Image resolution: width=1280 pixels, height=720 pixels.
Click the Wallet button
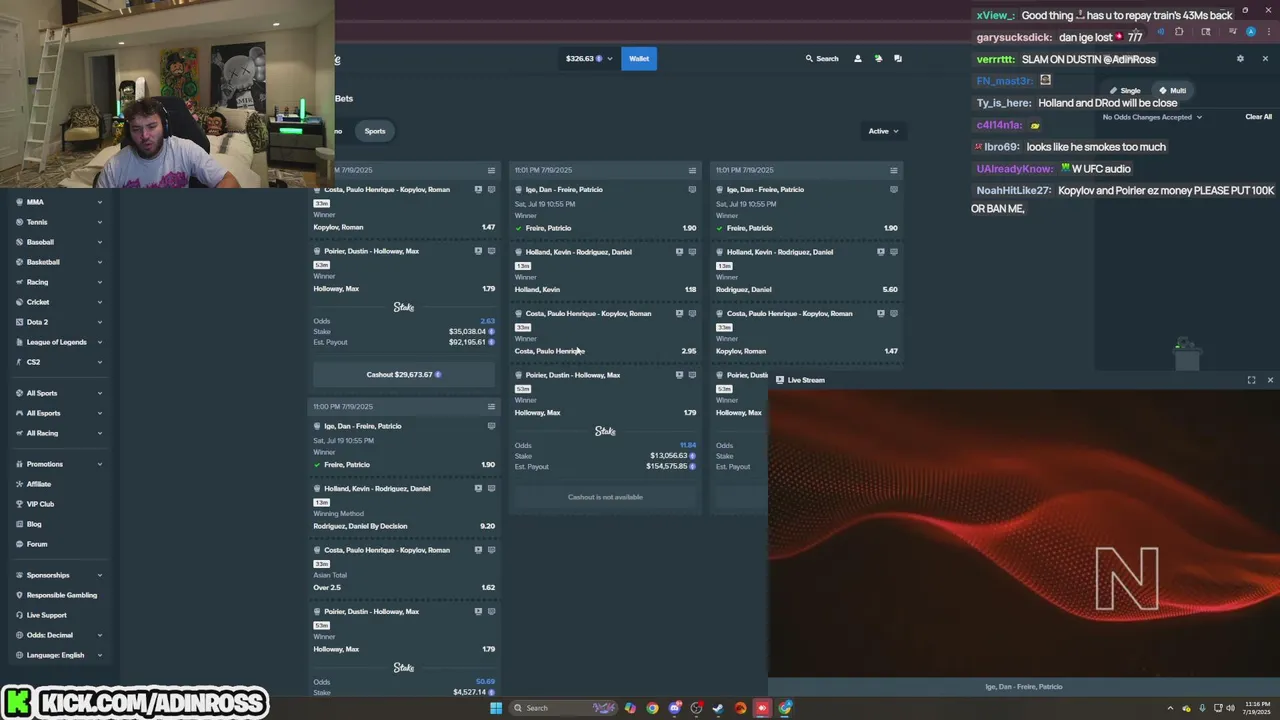[x=639, y=59]
